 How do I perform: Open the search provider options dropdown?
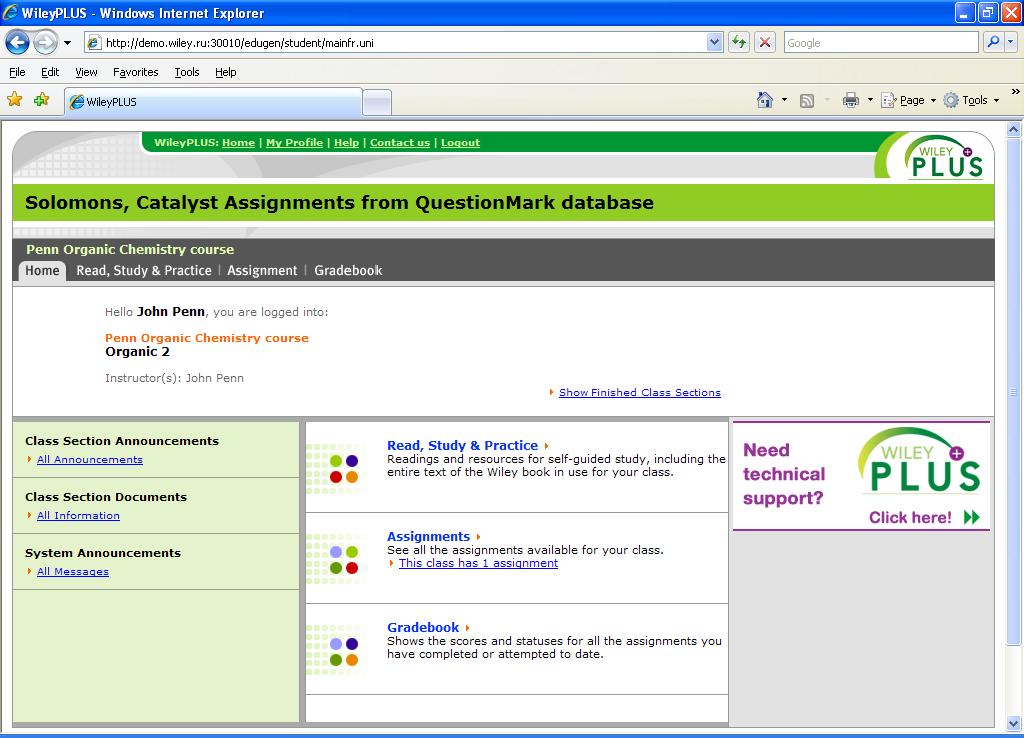(1011, 42)
